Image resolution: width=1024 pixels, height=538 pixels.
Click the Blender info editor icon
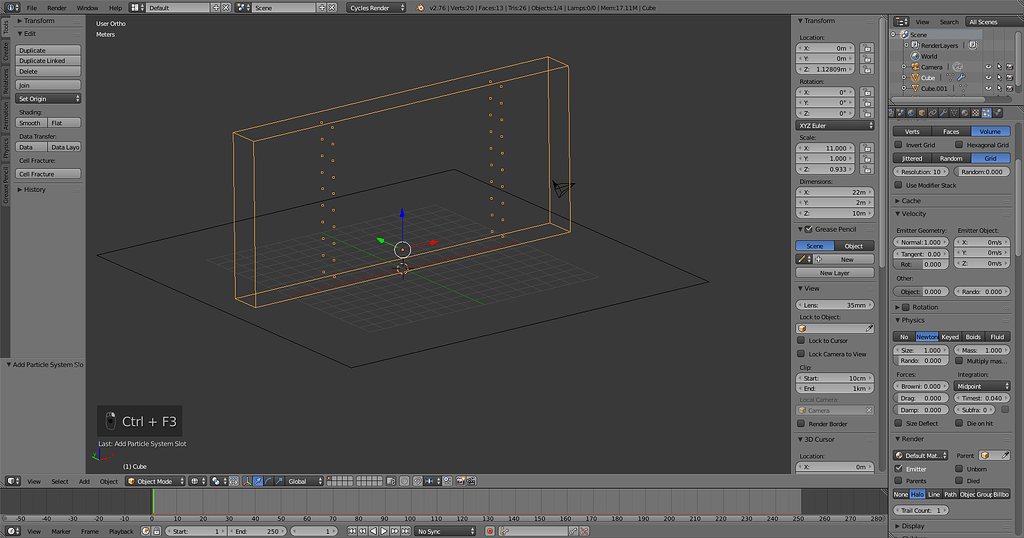coord(12,8)
